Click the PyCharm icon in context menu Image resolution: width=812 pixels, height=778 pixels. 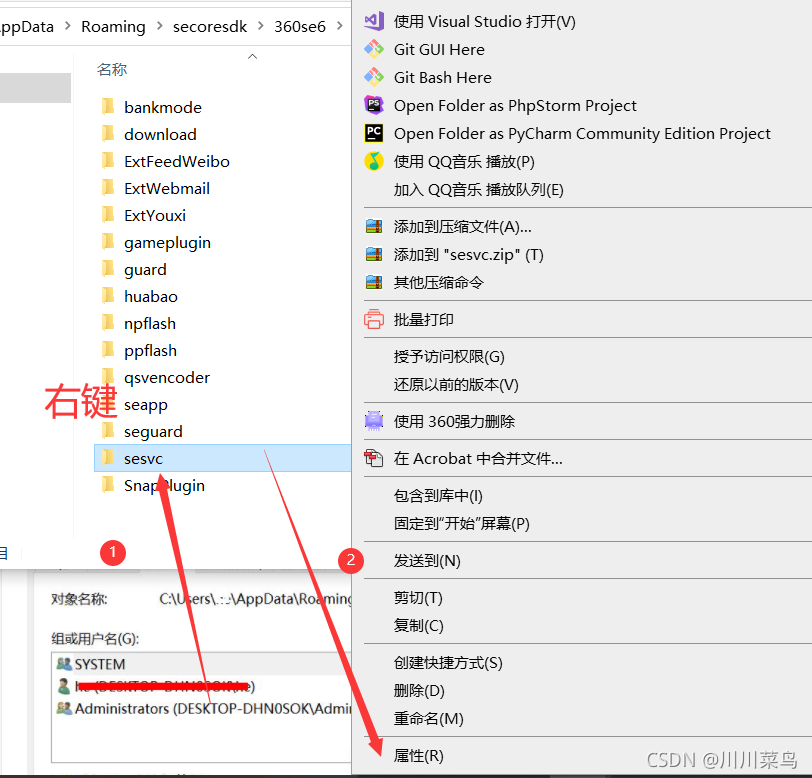tap(374, 133)
